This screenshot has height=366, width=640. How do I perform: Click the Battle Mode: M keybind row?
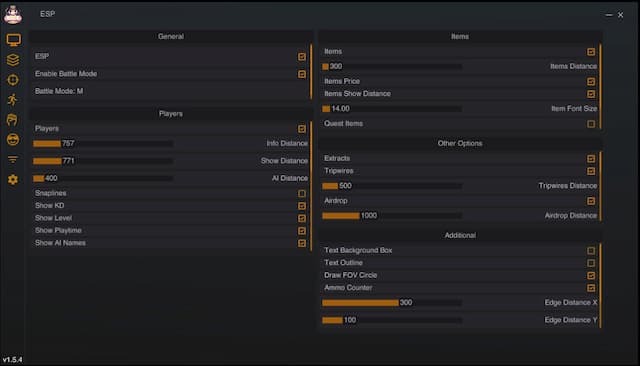(171, 91)
